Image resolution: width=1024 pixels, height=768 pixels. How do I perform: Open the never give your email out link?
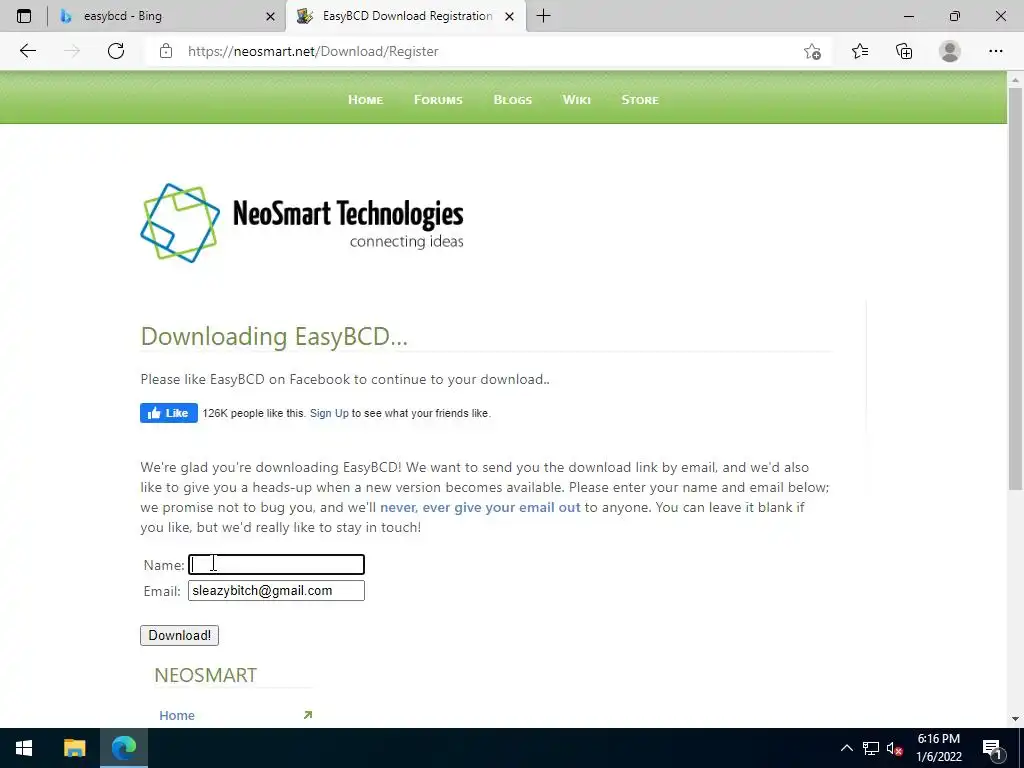click(480, 507)
